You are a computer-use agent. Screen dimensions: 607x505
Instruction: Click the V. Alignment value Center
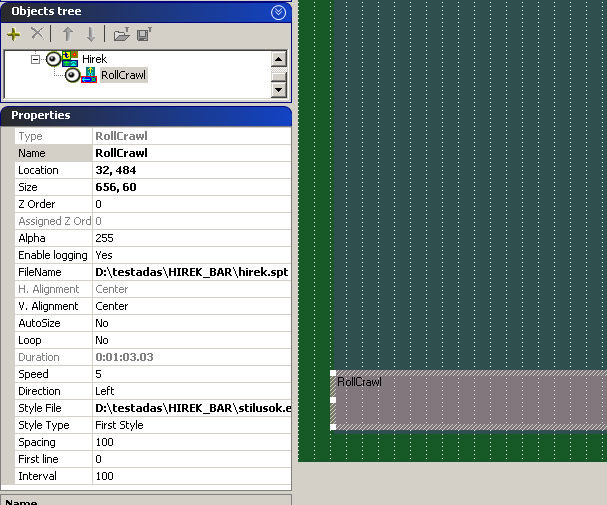[192, 306]
